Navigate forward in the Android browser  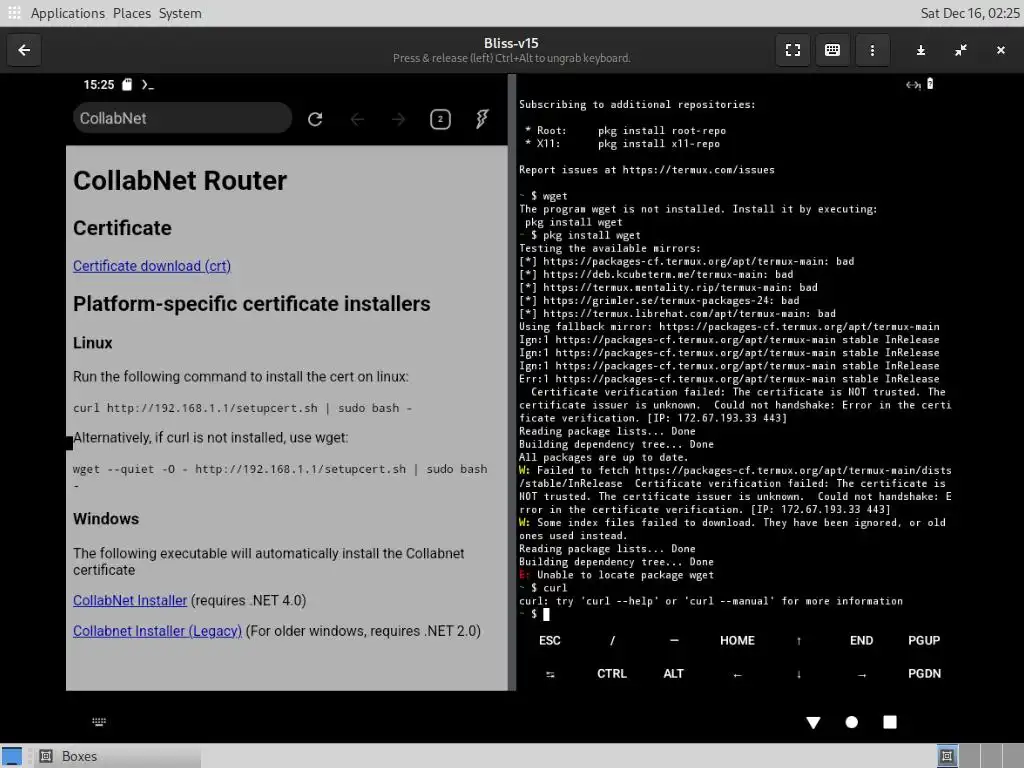pyautogui.click(x=398, y=119)
